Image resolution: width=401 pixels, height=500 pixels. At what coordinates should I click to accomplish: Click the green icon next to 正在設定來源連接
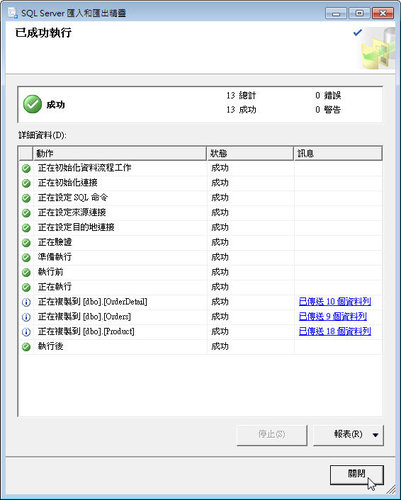[x=26, y=213]
